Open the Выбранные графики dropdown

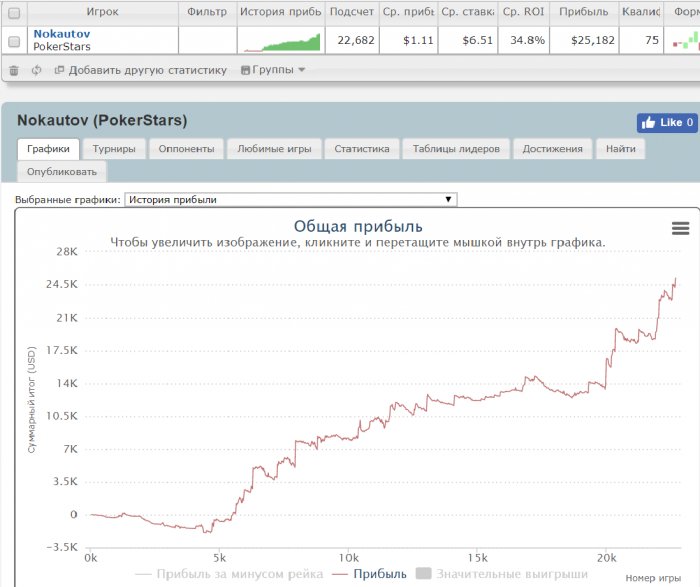290,199
